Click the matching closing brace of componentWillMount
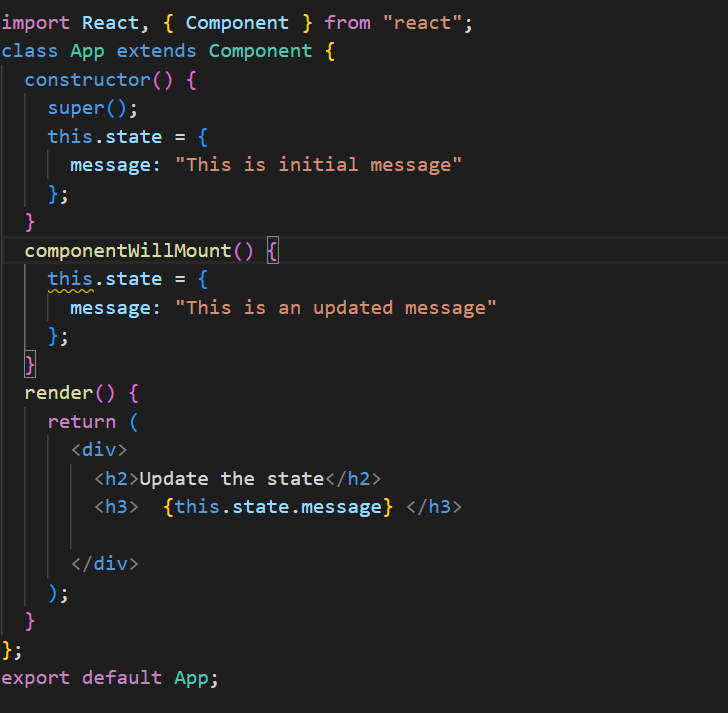Image resolution: width=728 pixels, height=713 pixels. click(x=30, y=364)
